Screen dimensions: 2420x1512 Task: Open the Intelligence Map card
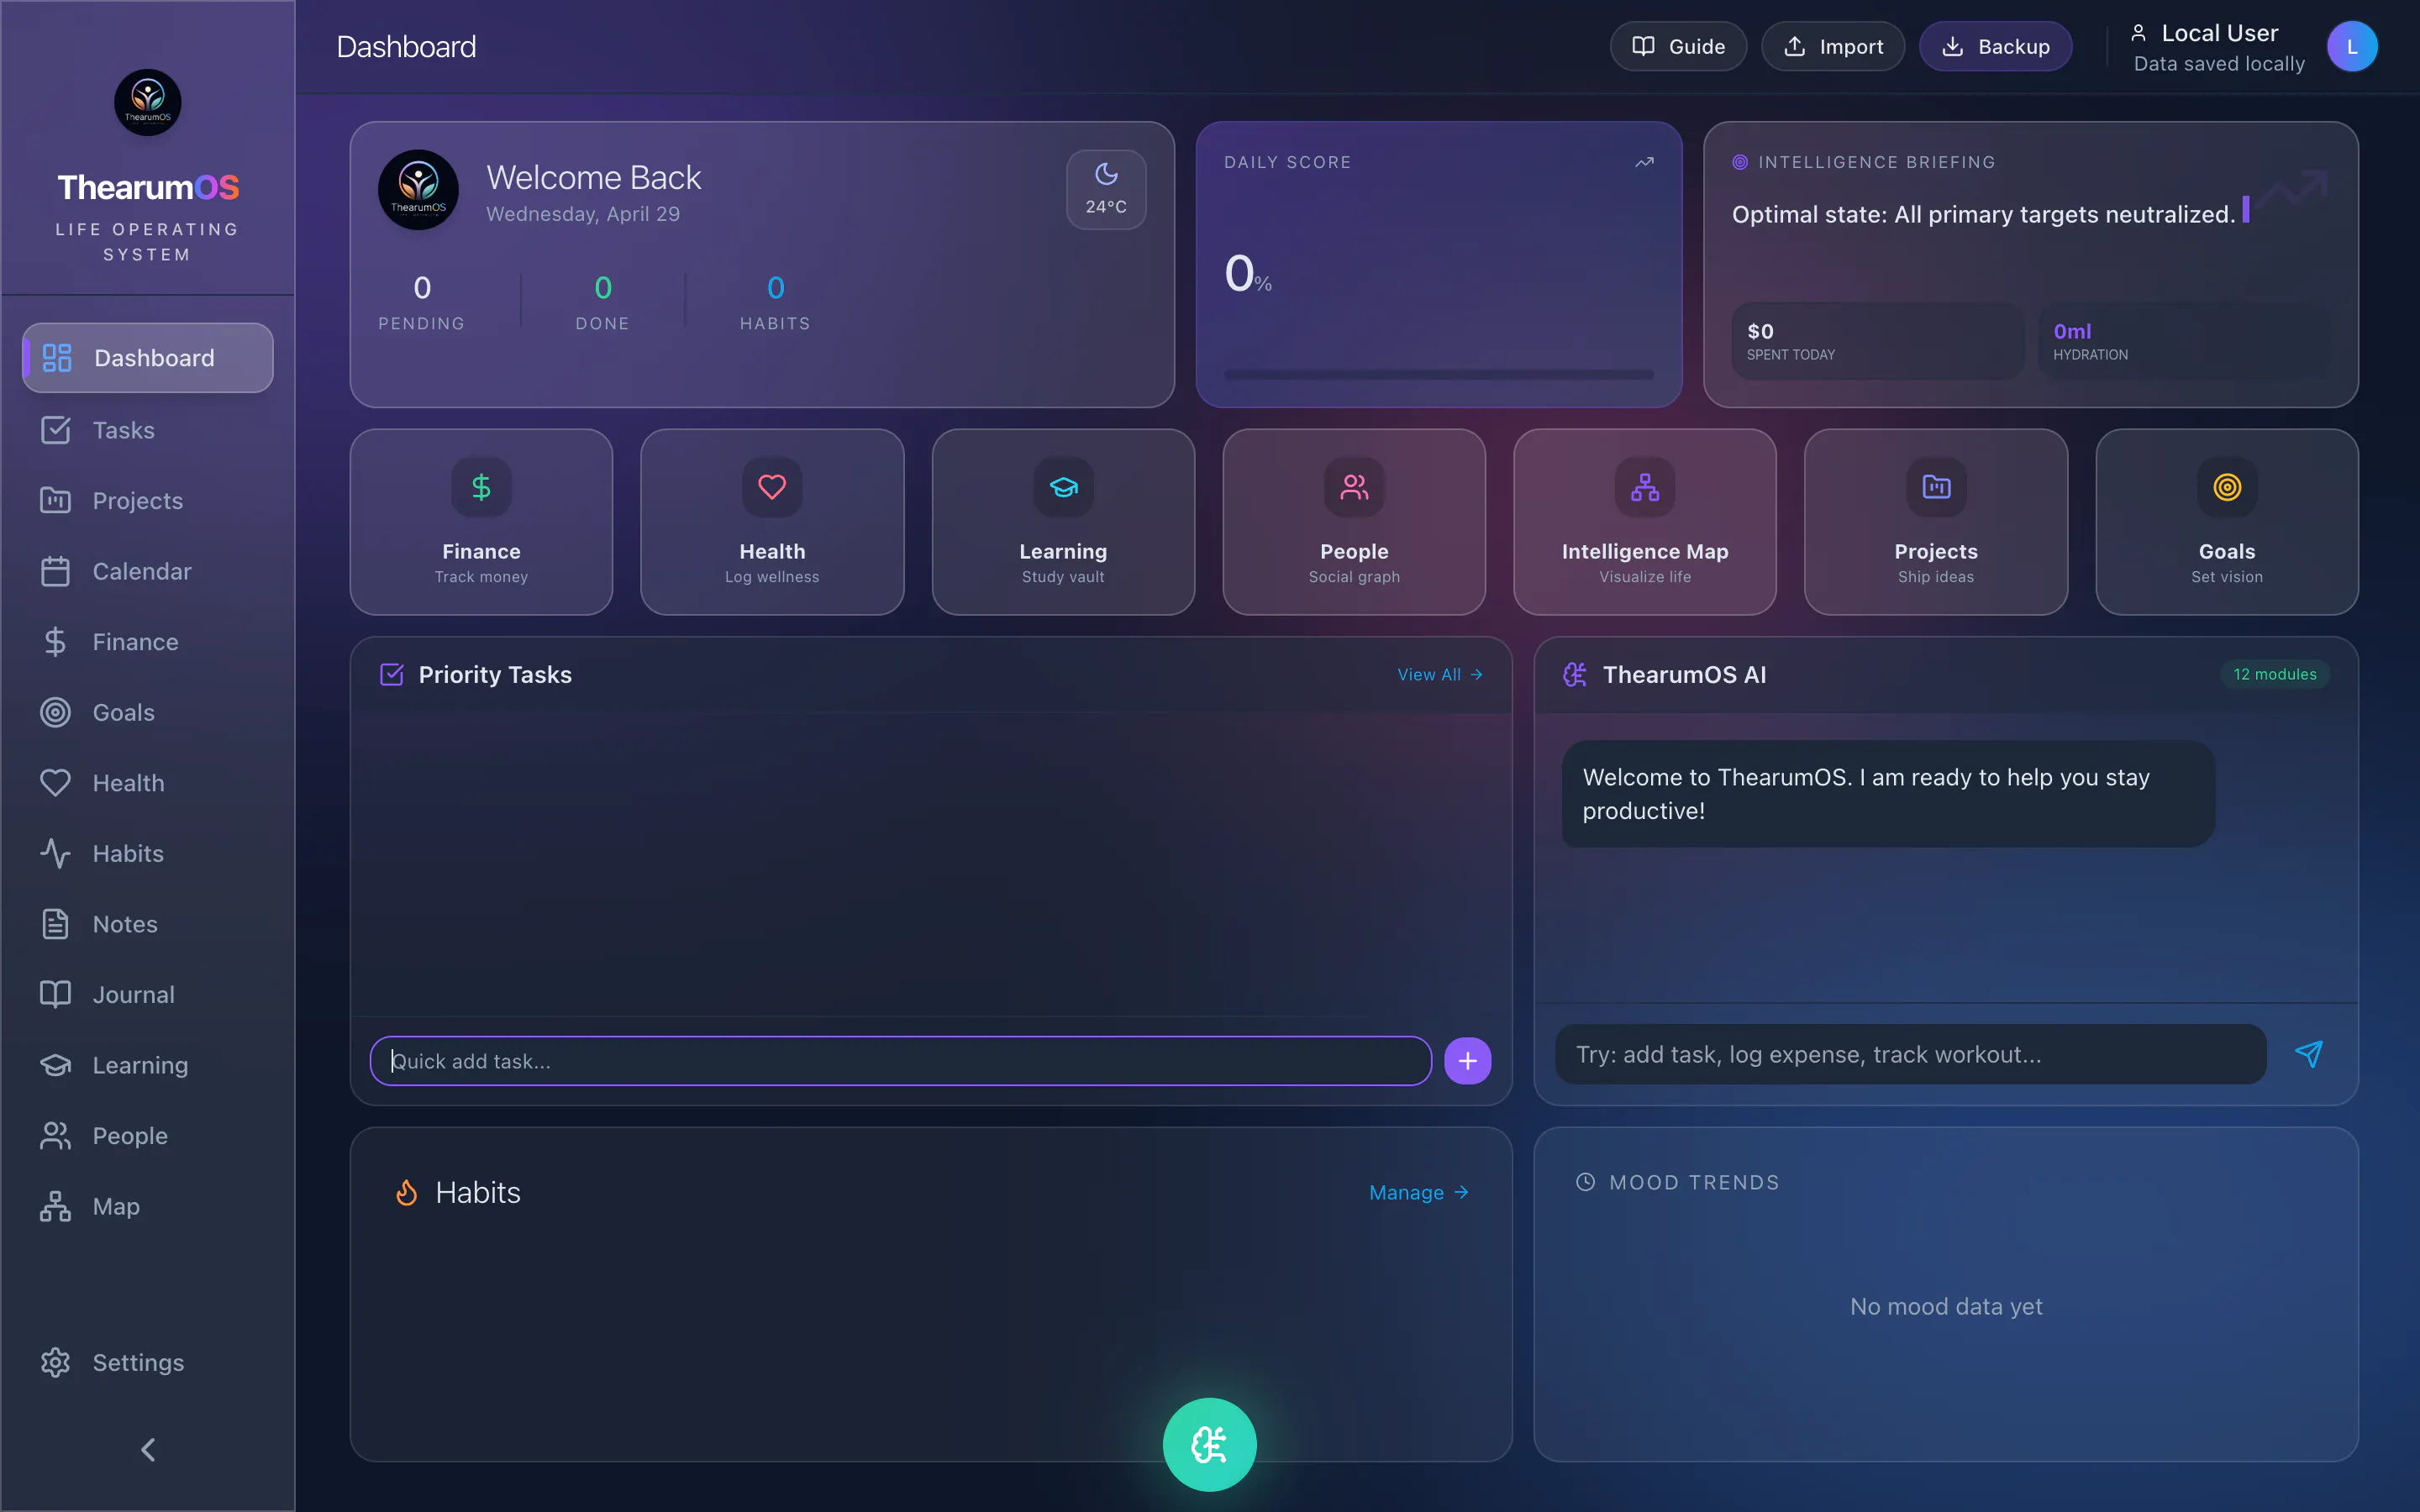click(1645, 522)
